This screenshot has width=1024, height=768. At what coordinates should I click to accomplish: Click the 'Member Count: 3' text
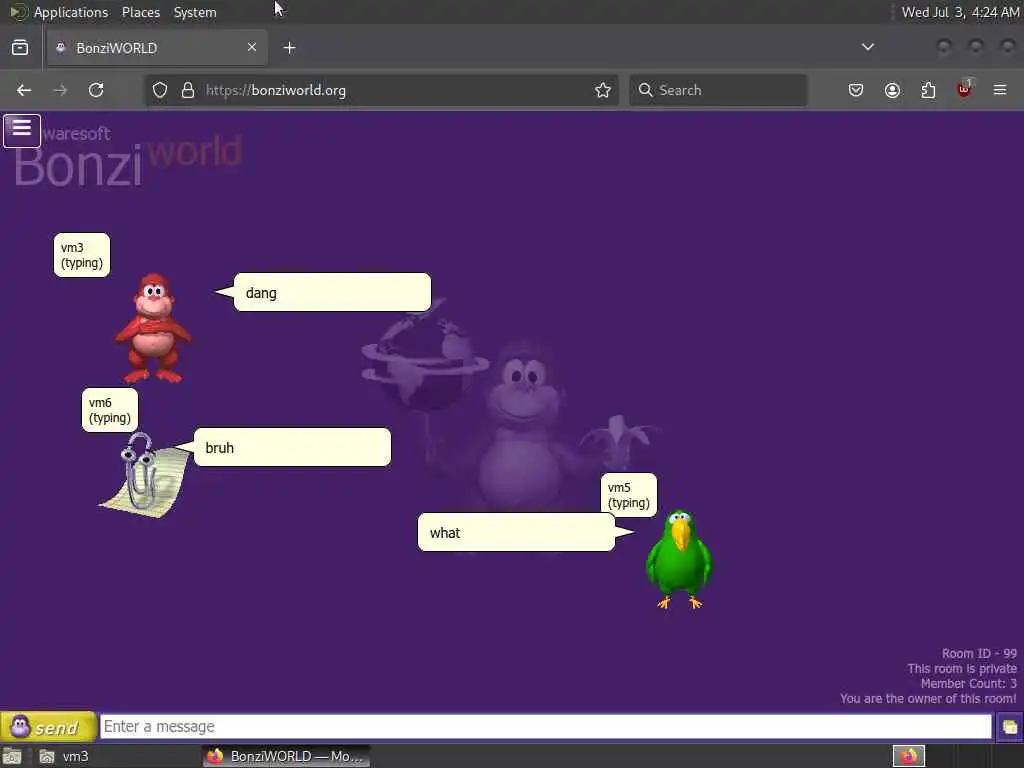(968, 684)
